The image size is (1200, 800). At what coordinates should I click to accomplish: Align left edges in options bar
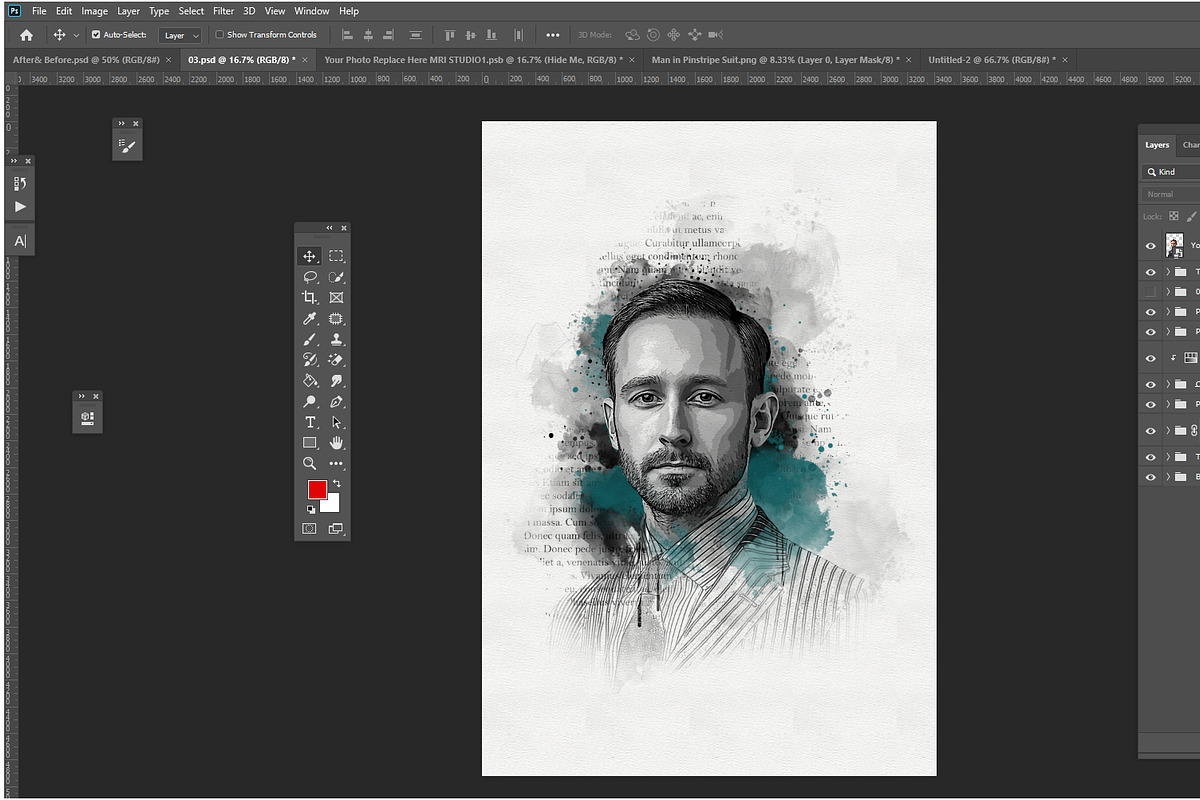(x=348, y=35)
